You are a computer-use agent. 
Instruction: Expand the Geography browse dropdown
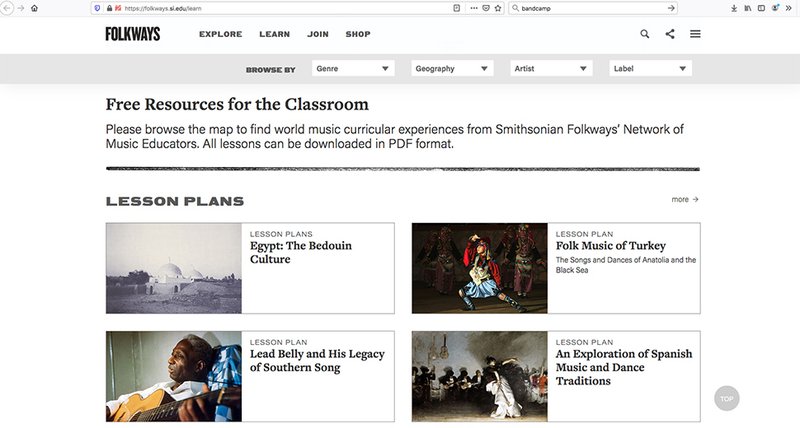452,69
